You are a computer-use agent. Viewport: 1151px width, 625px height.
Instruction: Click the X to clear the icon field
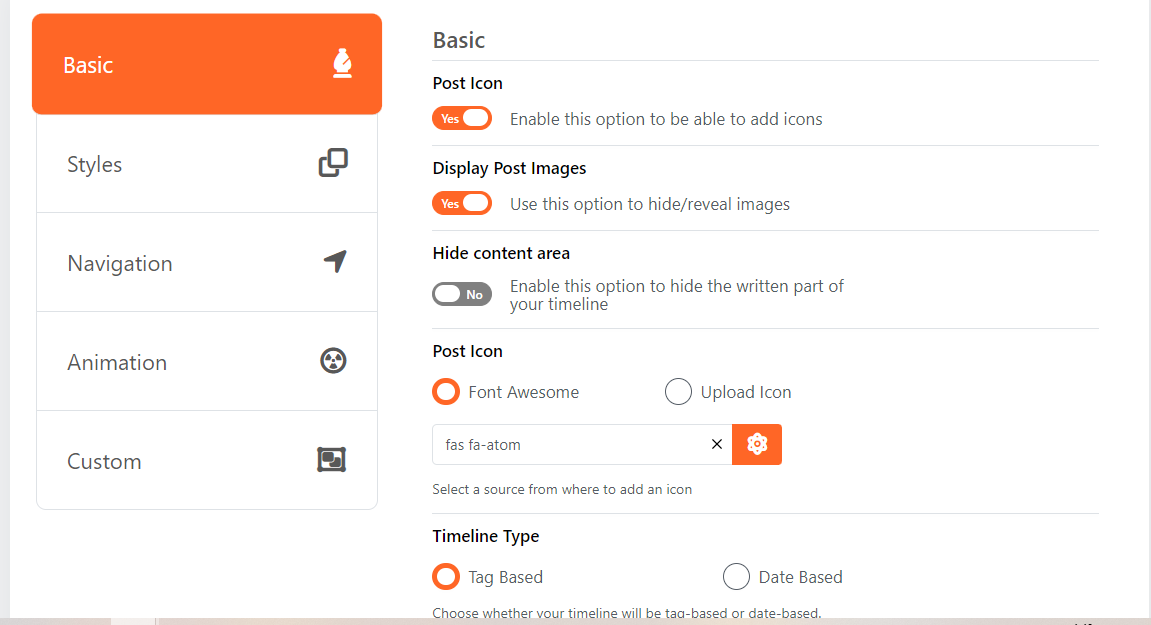(716, 444)
